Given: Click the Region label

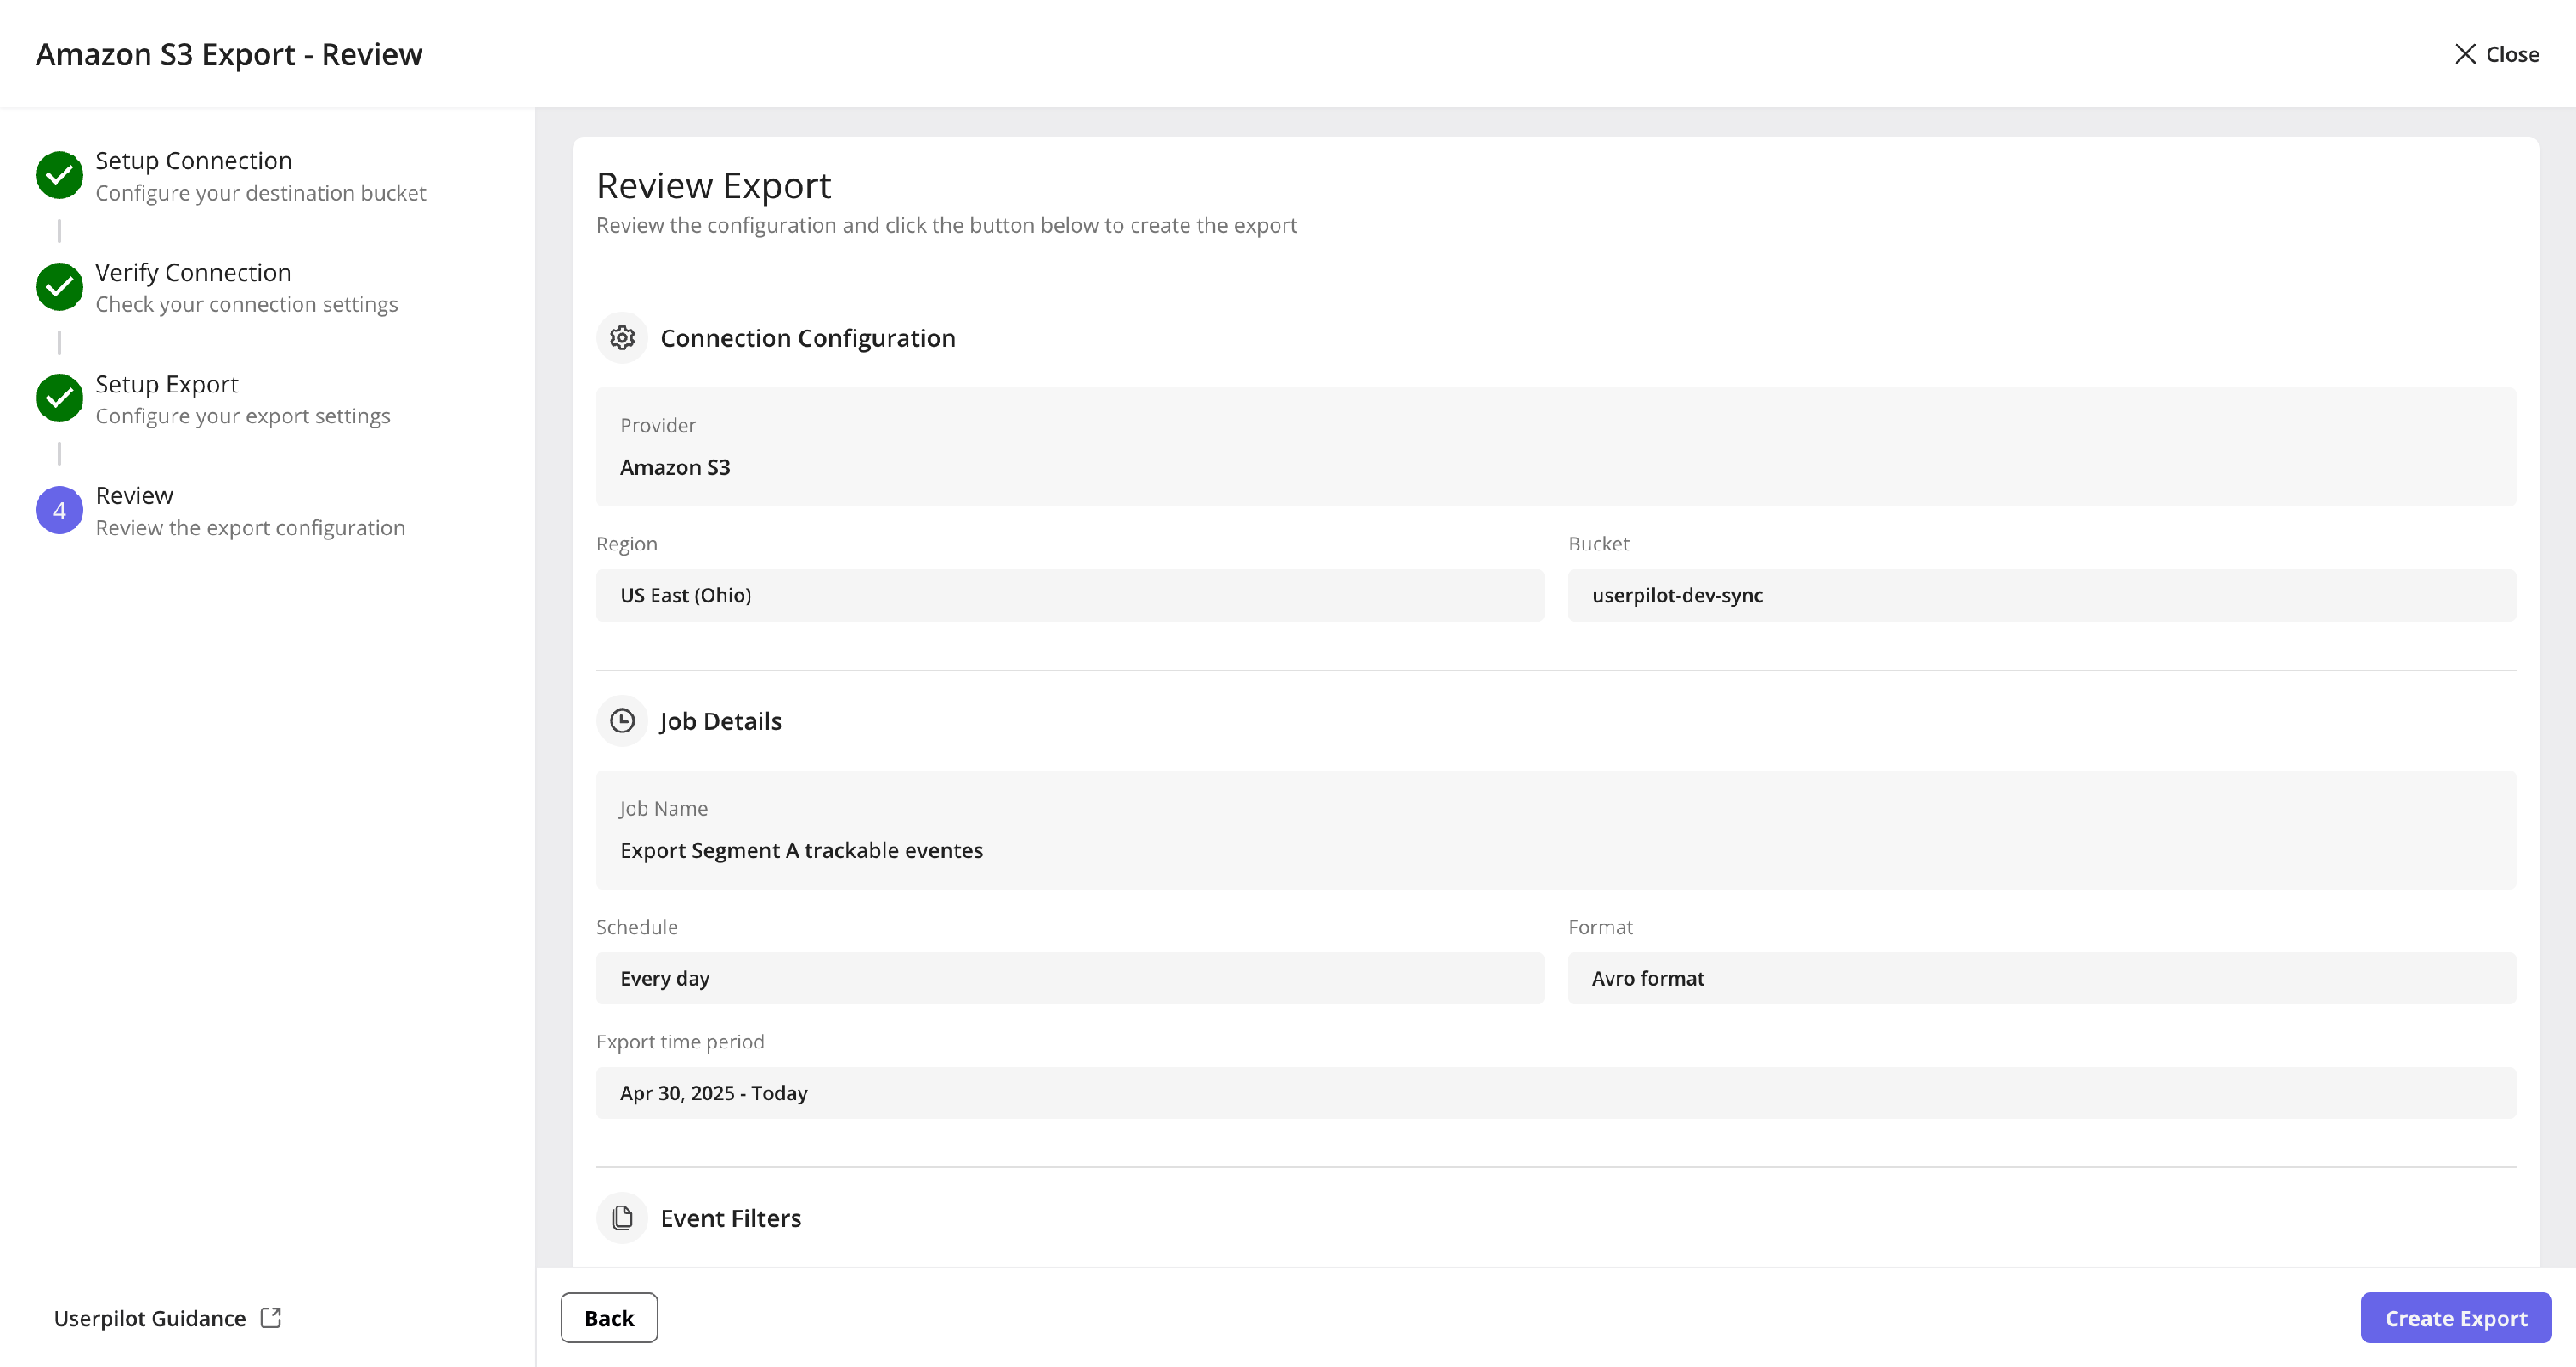Looking at the screenshot, I should [627, 544].
